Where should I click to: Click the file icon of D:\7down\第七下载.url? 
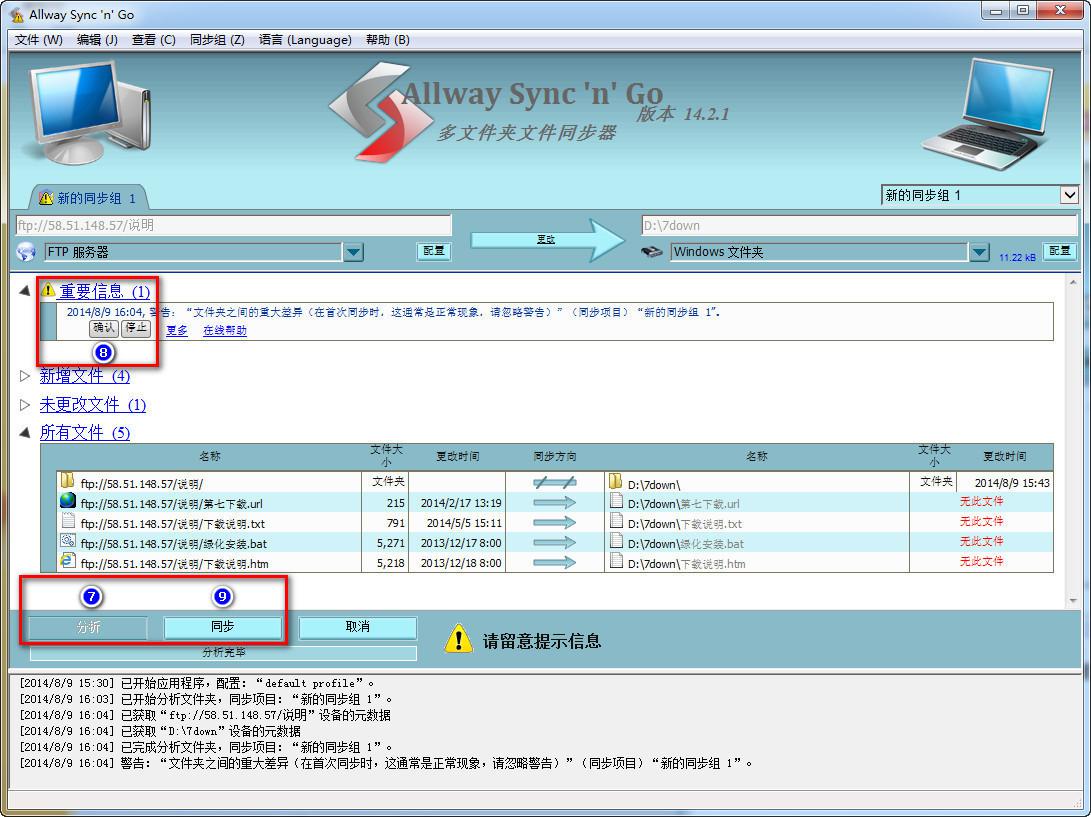point(616,501)
